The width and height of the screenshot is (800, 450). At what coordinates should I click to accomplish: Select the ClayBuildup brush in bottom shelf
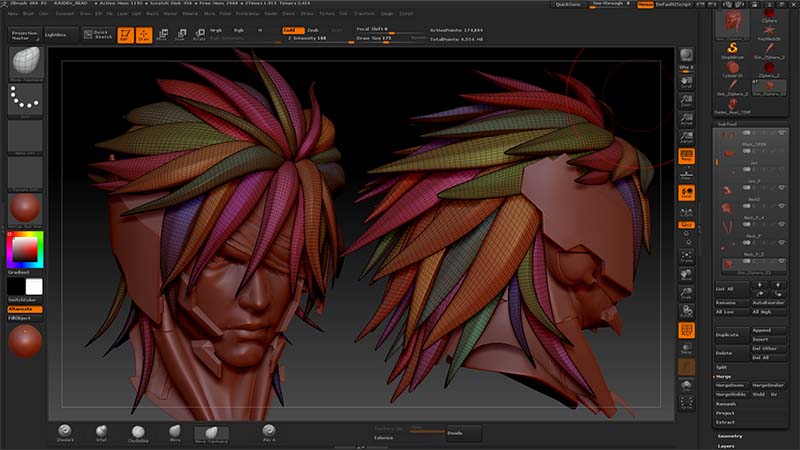tap(138, 433)
